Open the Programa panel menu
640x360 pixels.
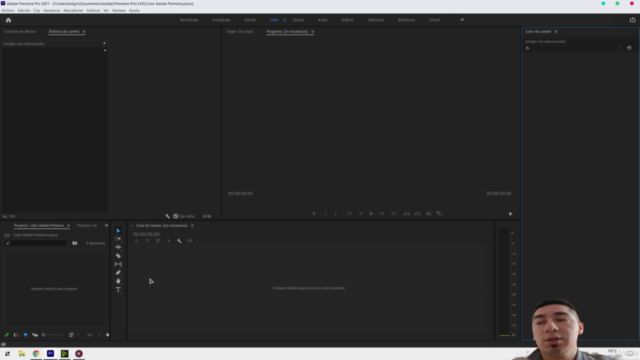click(x=313, y=31)
